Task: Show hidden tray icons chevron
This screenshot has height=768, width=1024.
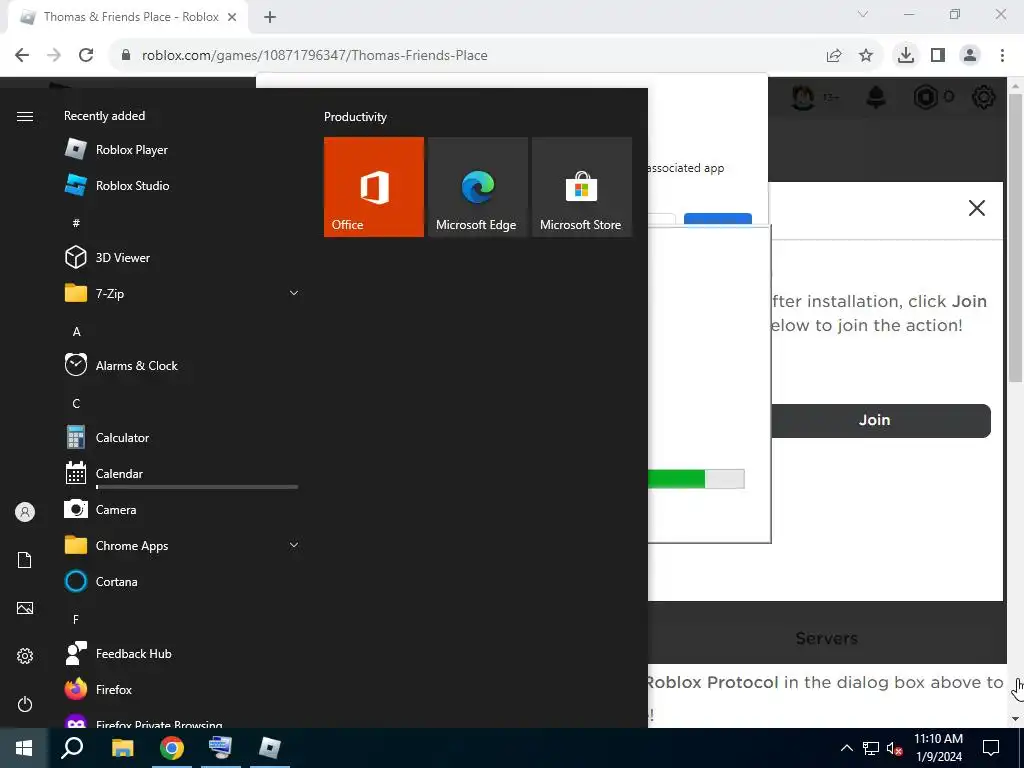Action: [846, 748]
